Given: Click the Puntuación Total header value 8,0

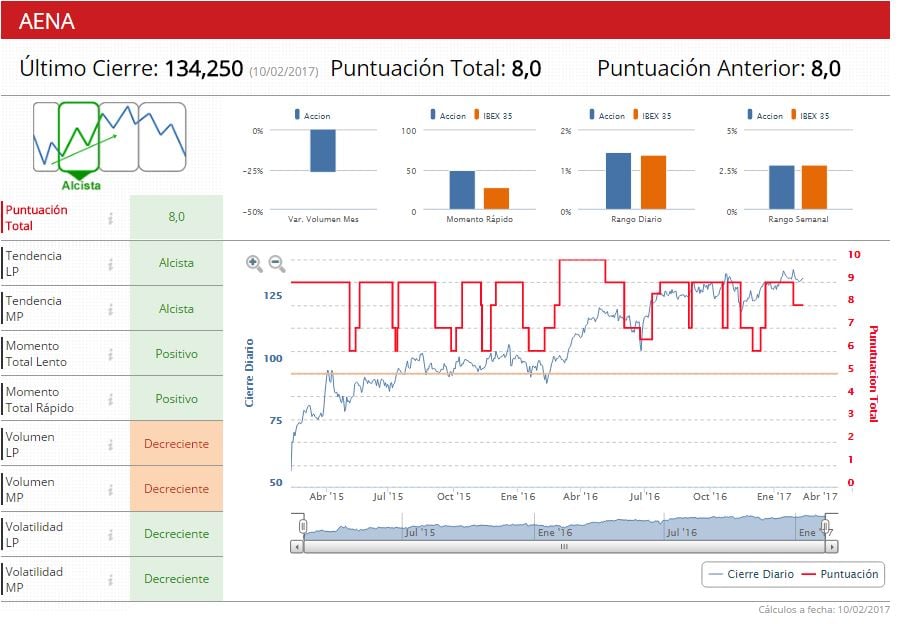Looking at the screenshot, I should tap(526, 68).
